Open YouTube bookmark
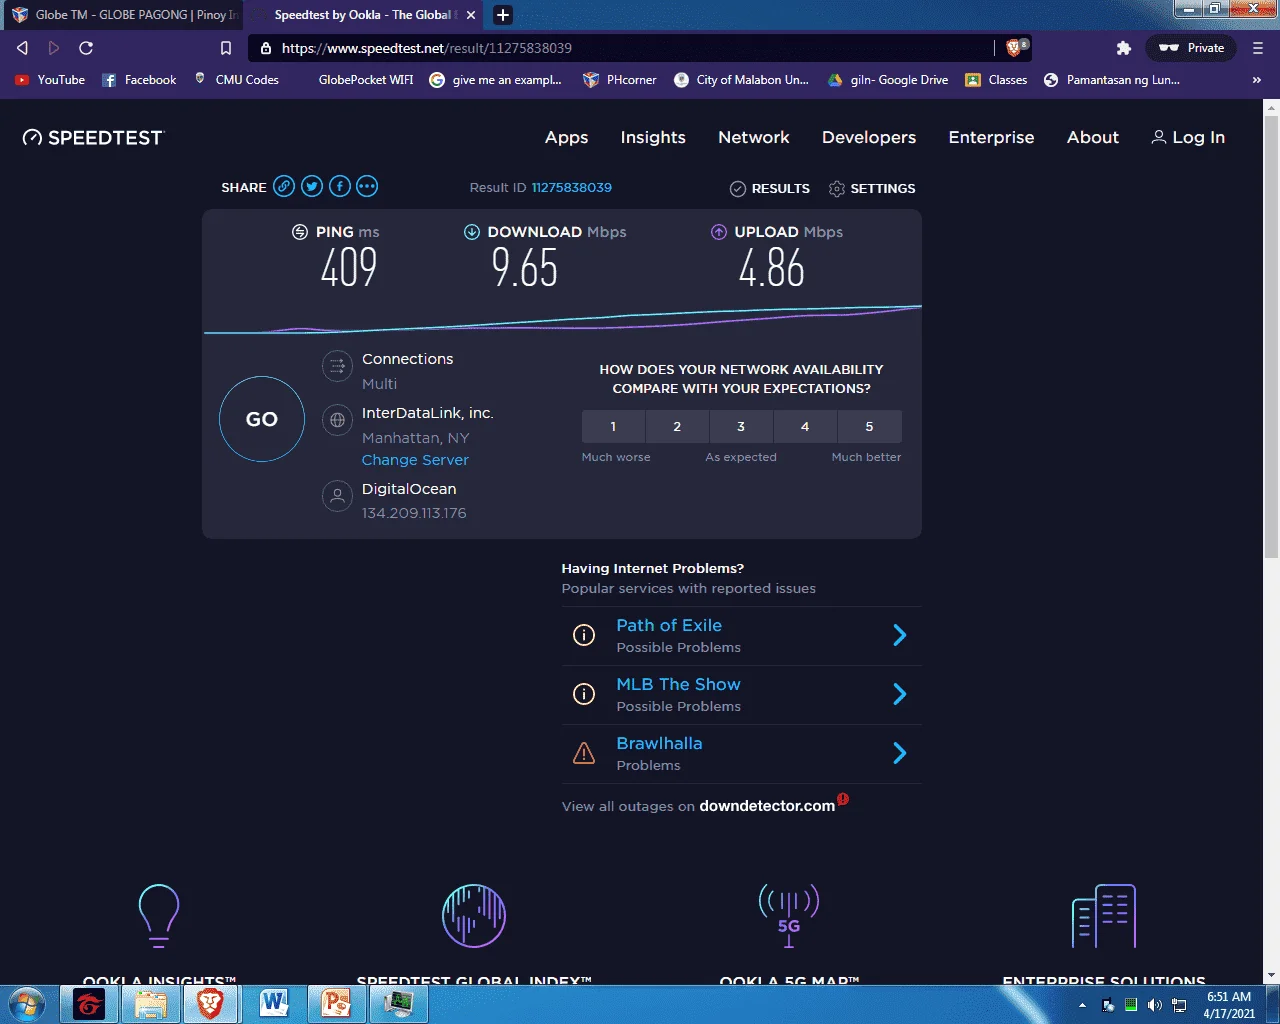1280x1024 pixels. [x=50, y=80]
